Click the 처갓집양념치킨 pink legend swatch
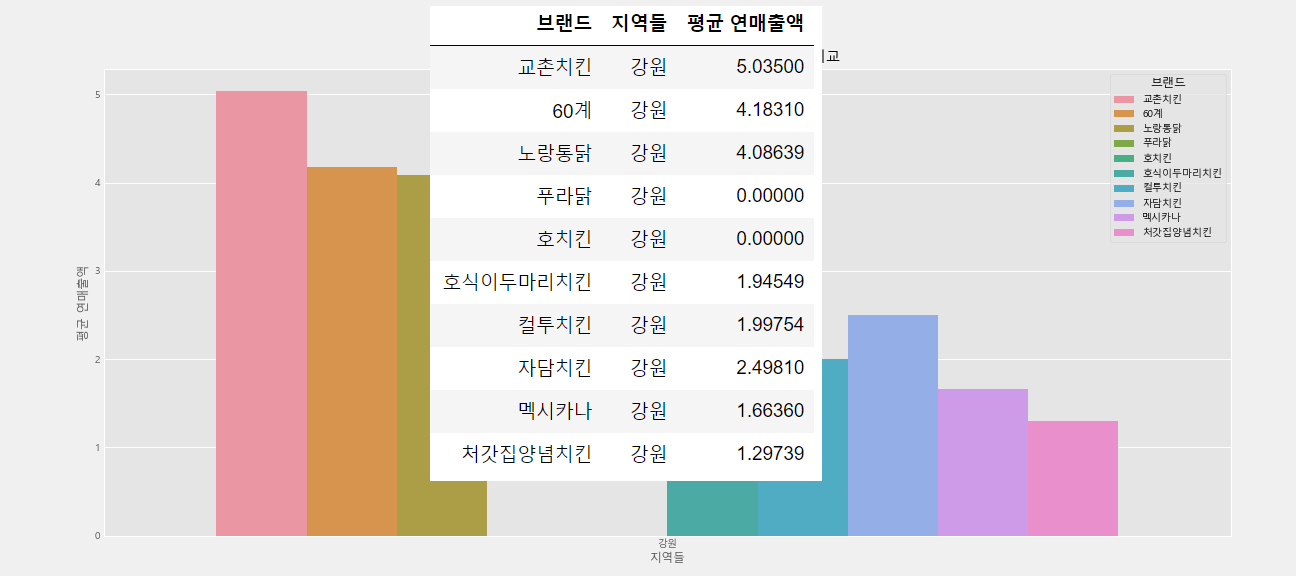Viewport: 1296px width, 576px height. pyautogui.click(x=1125, y=232)
